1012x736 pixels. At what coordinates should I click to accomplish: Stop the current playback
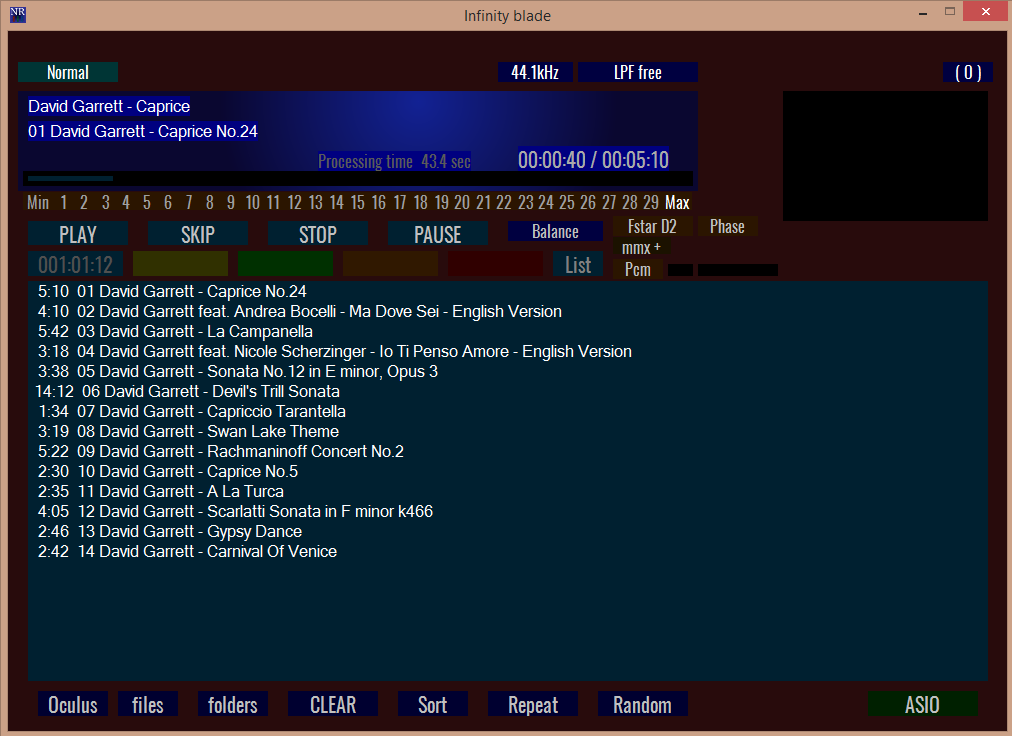pyautogui.click(x=318, y=234)
